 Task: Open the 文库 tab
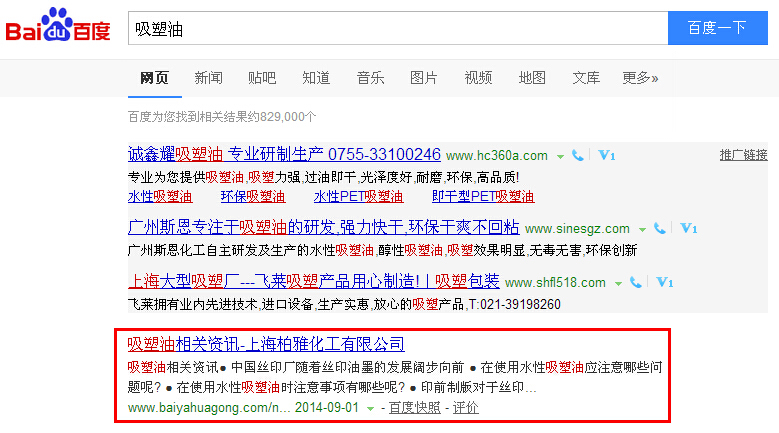(586, 78)
